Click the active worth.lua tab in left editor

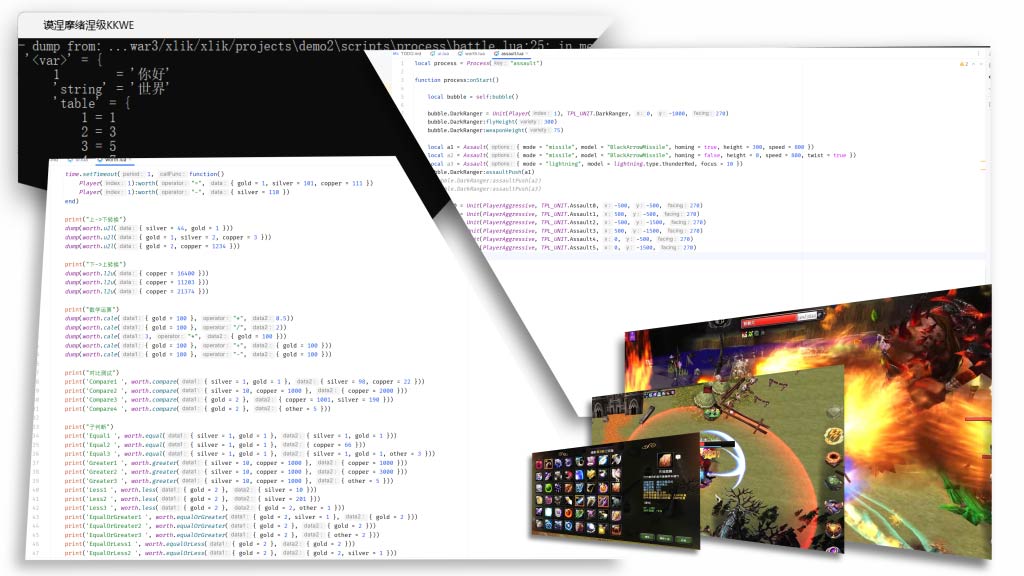[x=116, y=158]
